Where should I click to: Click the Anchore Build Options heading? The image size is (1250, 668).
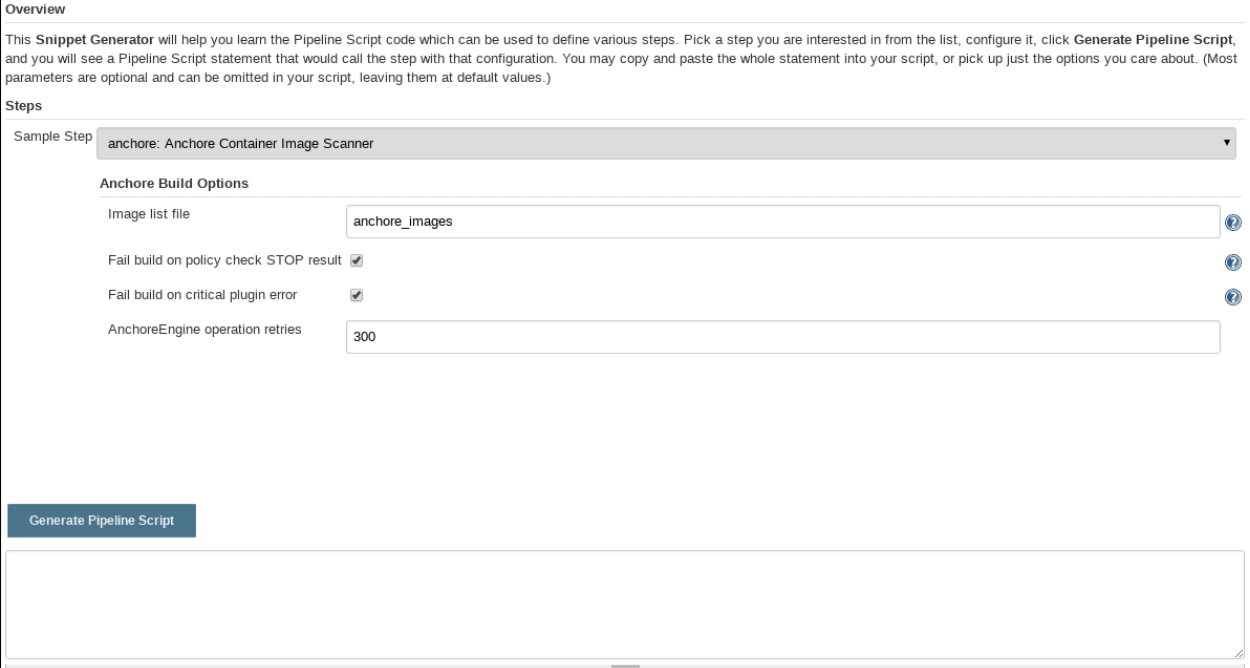[x=174, y=183]
